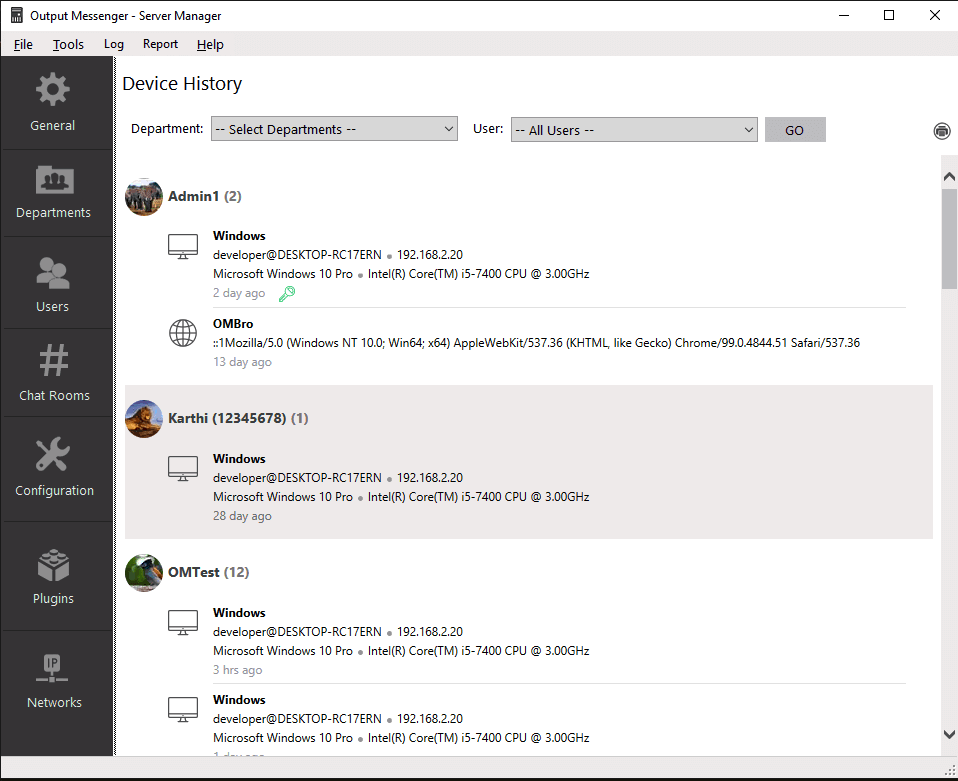The image size is (958, 781).
Task: Click the Output Messenger app icon in title bar
Action: pos(16,15)
